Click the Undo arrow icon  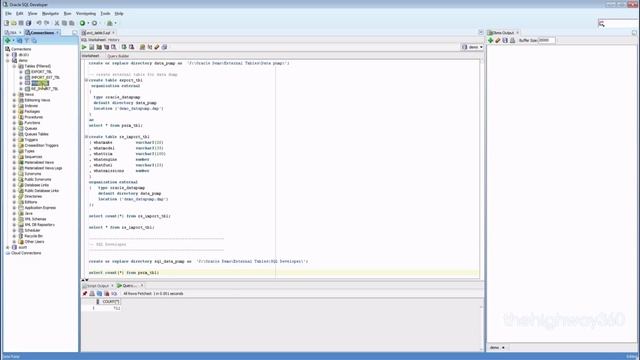point(39,23)
